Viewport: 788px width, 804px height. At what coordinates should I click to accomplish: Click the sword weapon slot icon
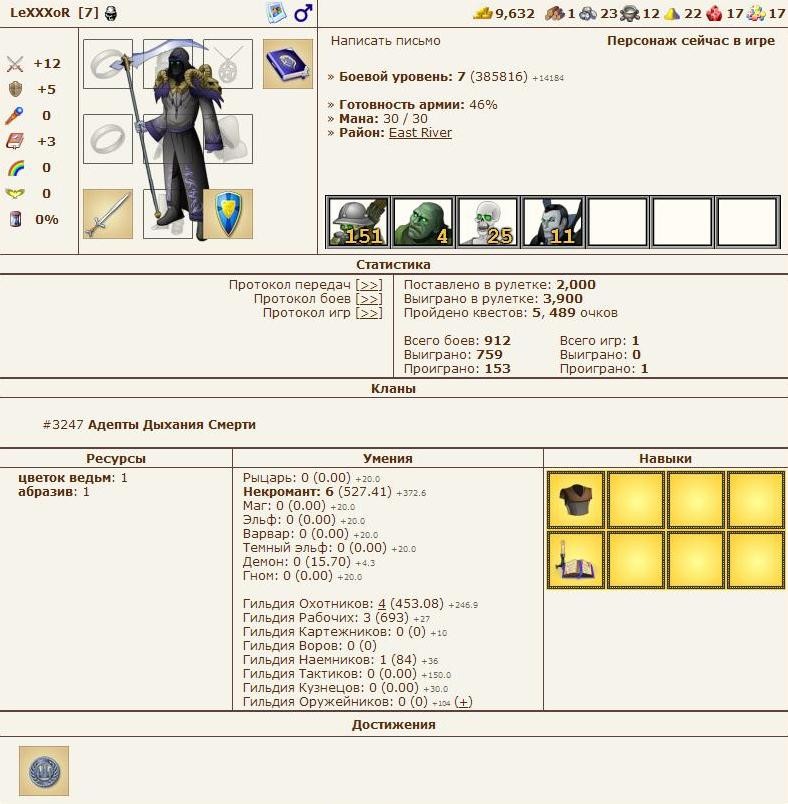(107, 214)
